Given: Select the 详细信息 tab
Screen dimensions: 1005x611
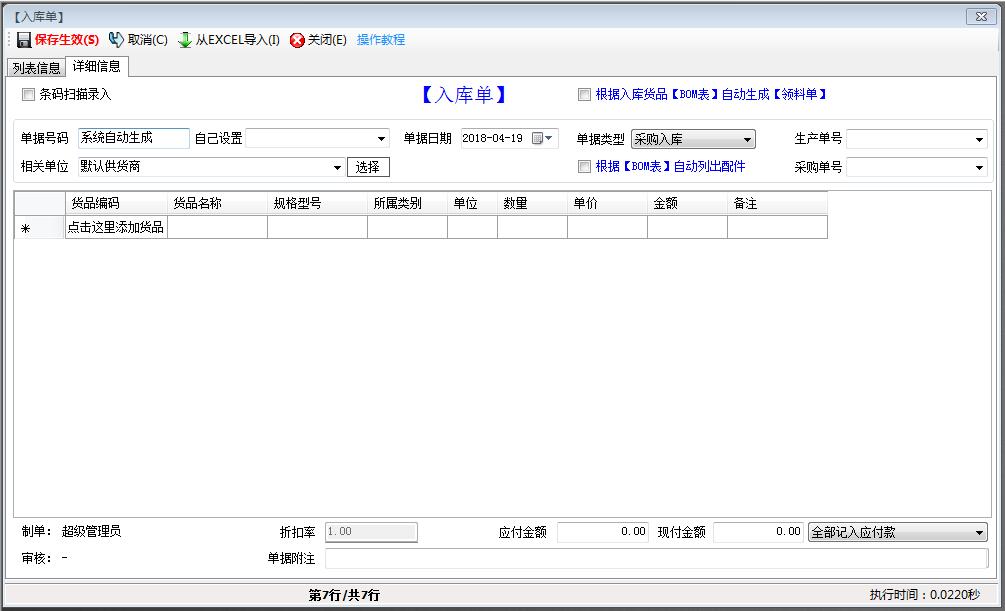Looking at the screenshot, I should point(97,67).
